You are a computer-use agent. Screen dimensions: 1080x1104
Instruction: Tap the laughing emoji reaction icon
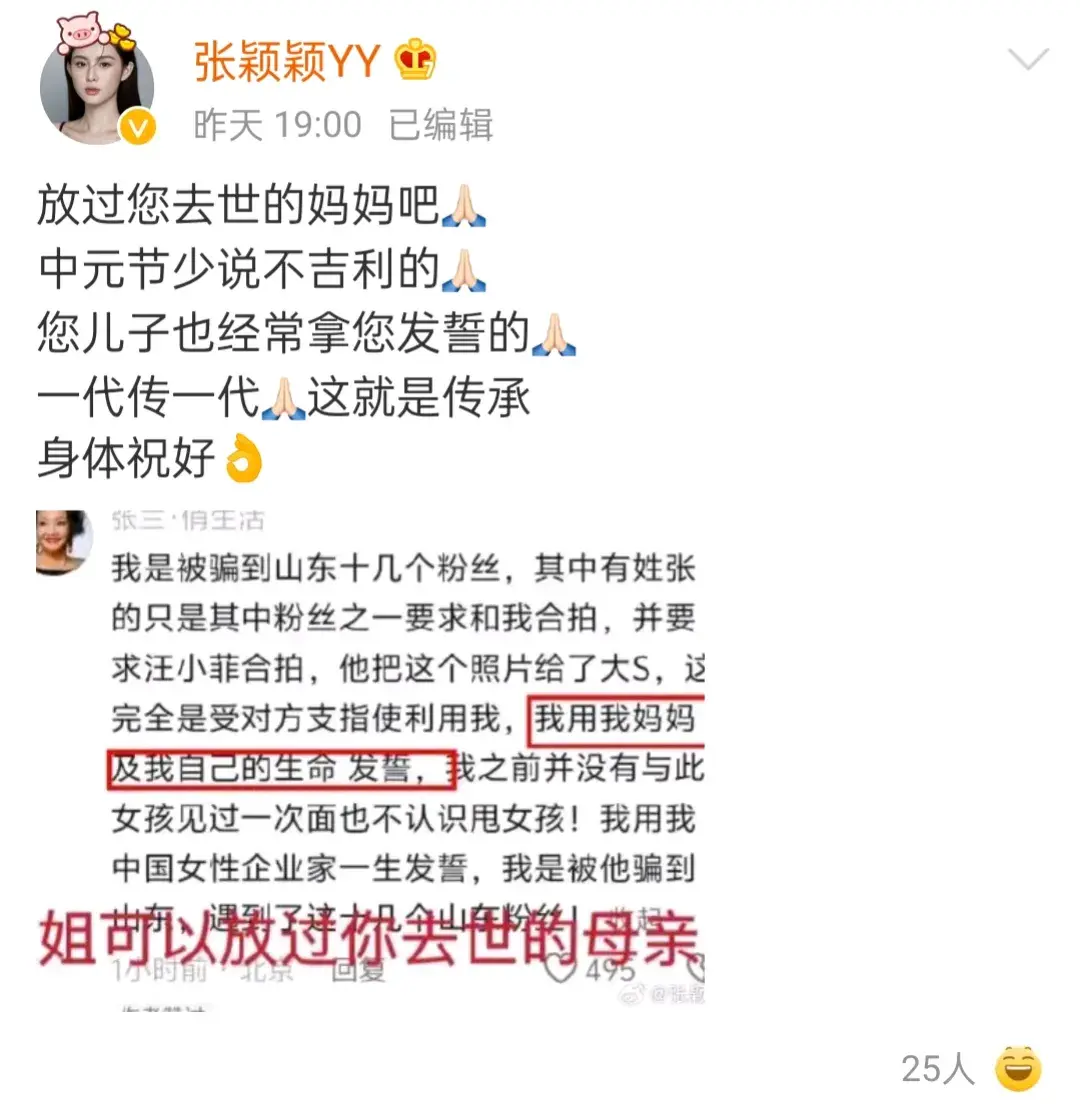pyautogui.click(x=1018, y=1068)
